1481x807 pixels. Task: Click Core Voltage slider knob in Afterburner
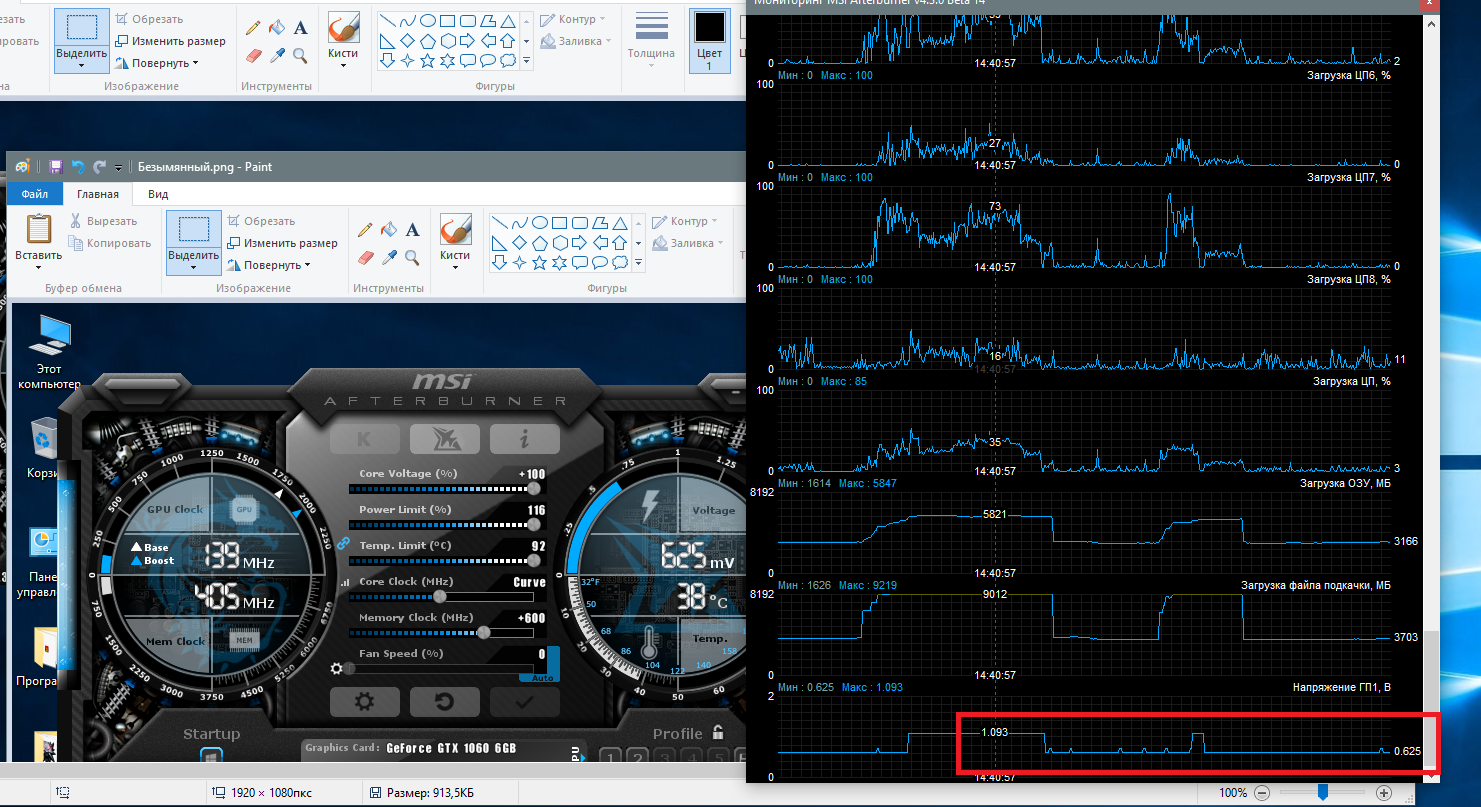point(534,489)
